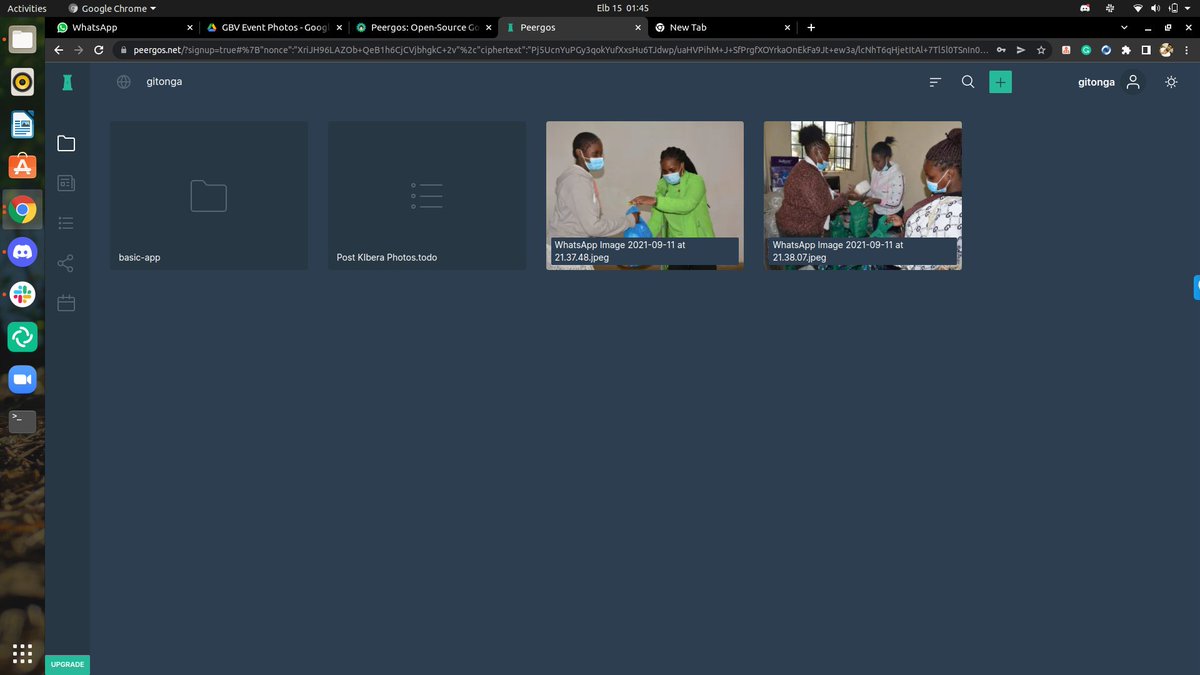This screenshot has height=675, width=1200.
Task: Click the Discord tray icon in top bar
Action: tap(1085, 8)
